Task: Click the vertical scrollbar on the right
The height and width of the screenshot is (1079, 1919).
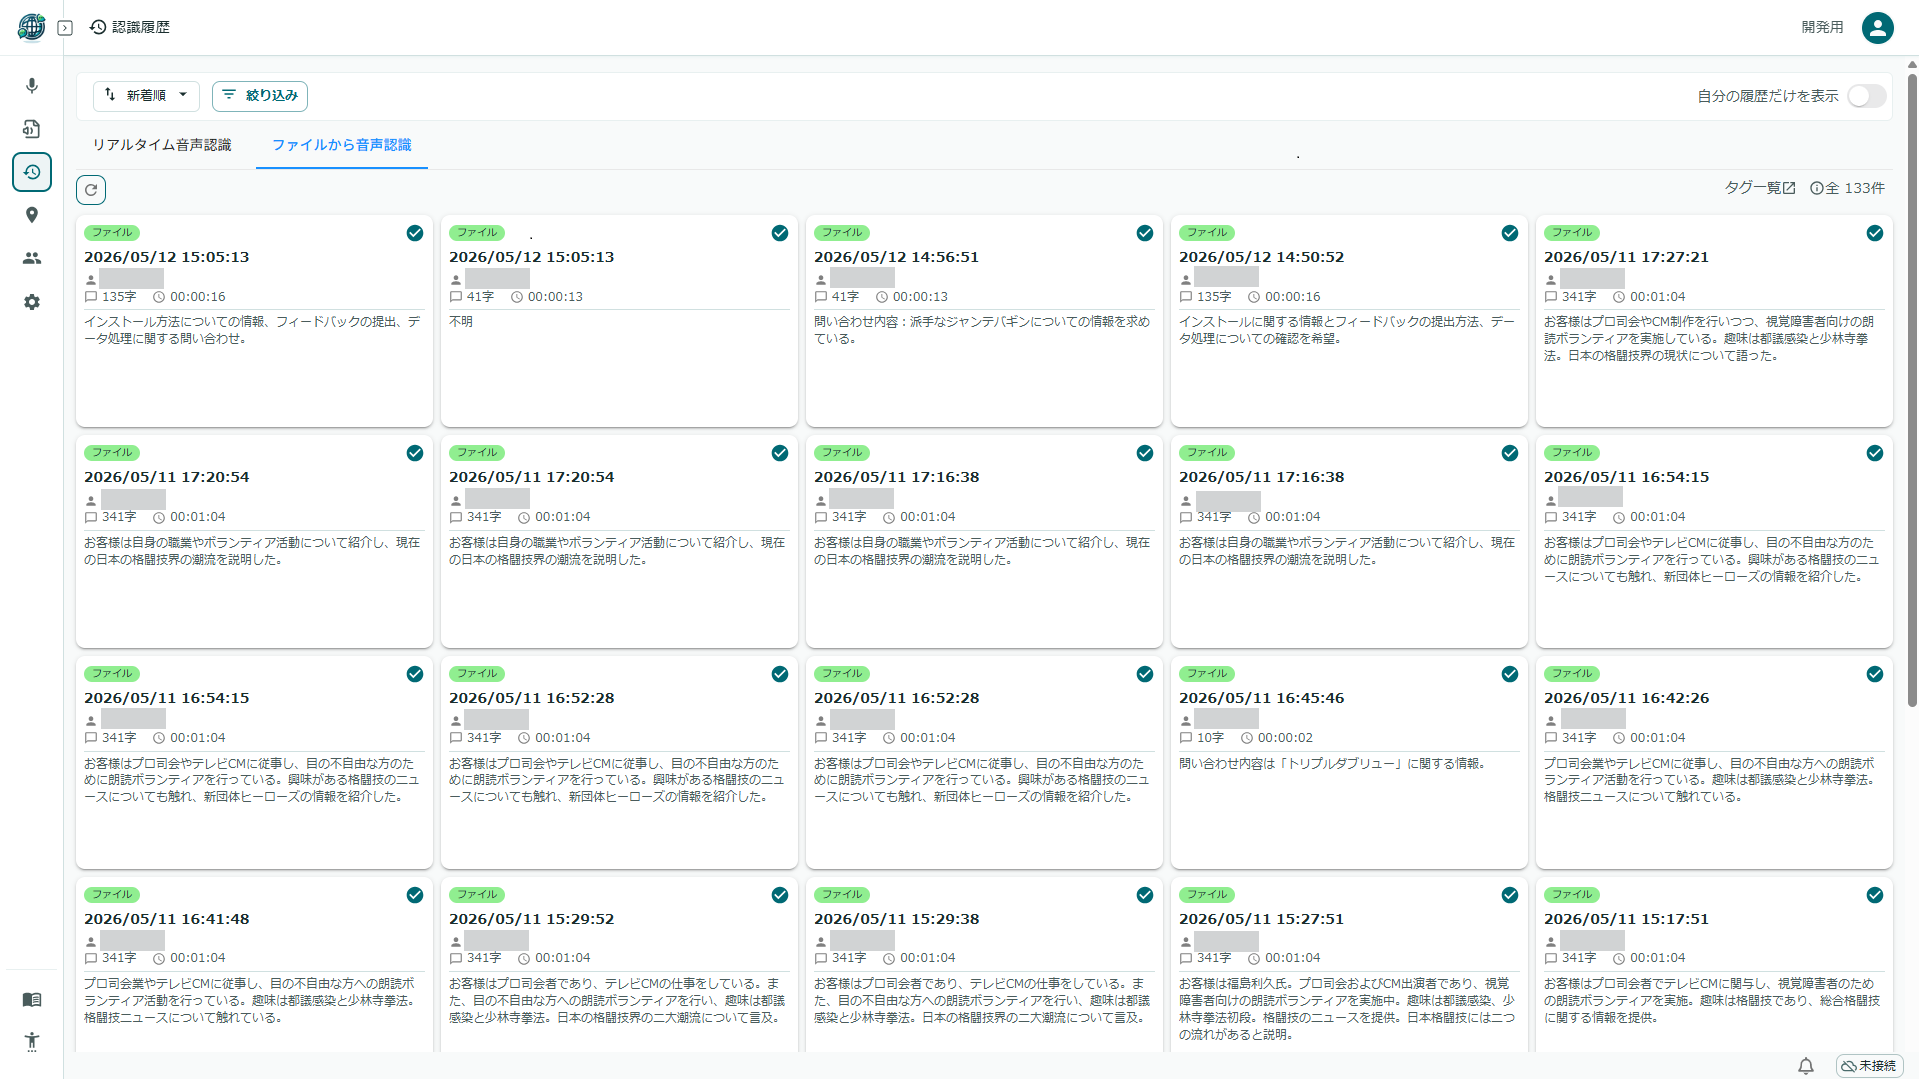Action: [x=1912, y=390]
